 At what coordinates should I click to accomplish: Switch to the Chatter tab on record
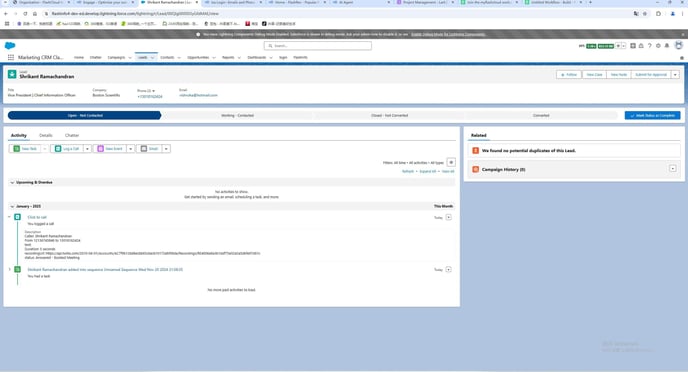[x=72, y=135]
